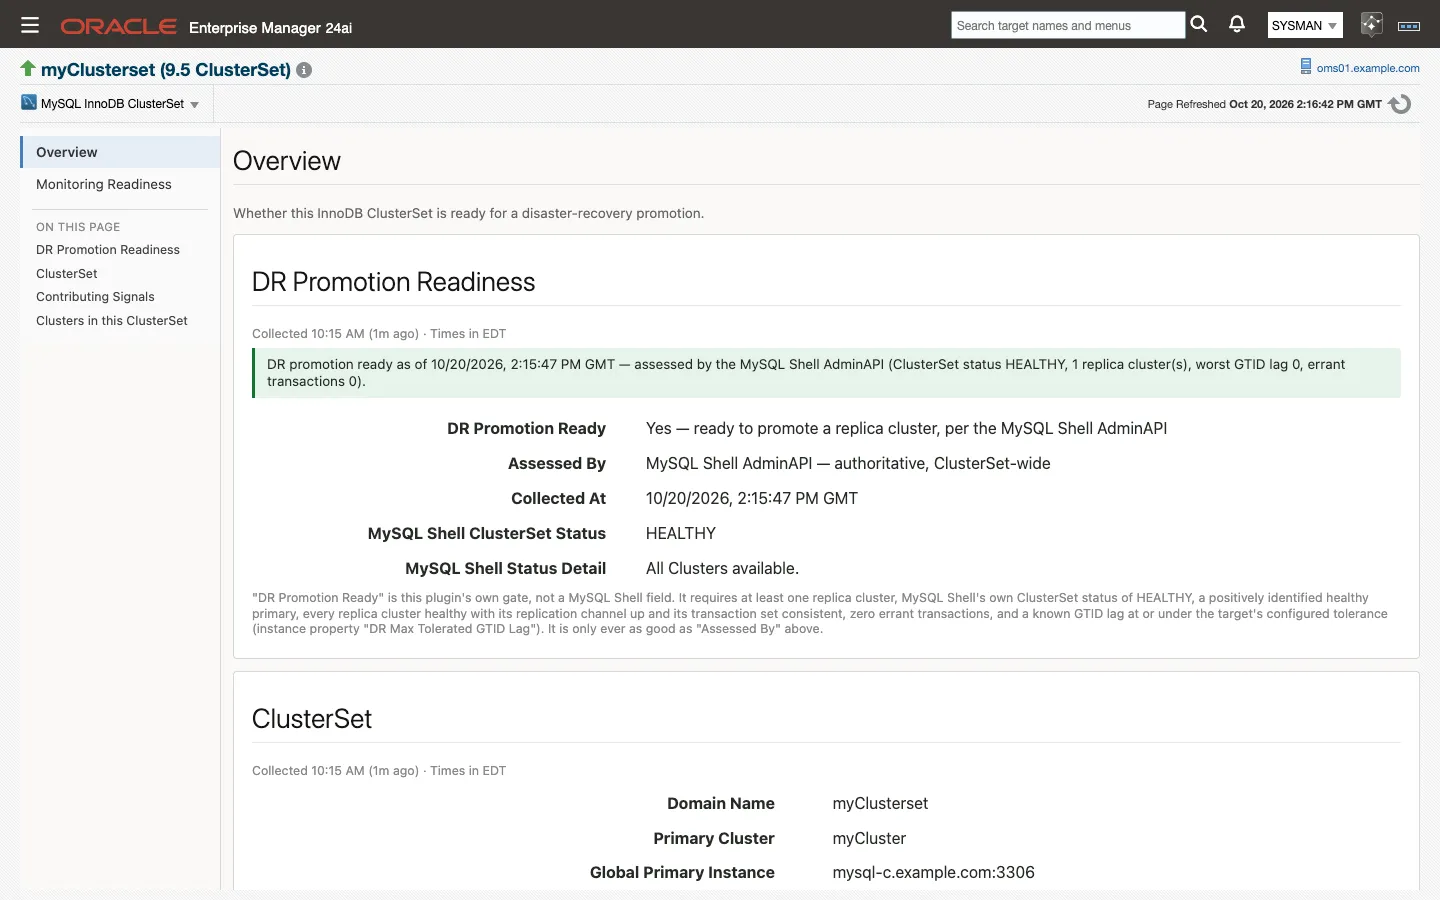Open the notifications bell

click(1237, 25)
